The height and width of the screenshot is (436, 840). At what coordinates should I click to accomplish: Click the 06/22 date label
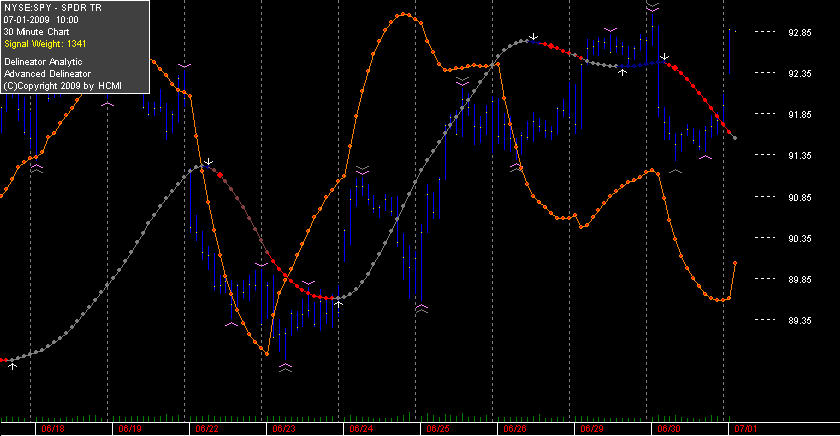pyautogui.click(x=207, y=429)
